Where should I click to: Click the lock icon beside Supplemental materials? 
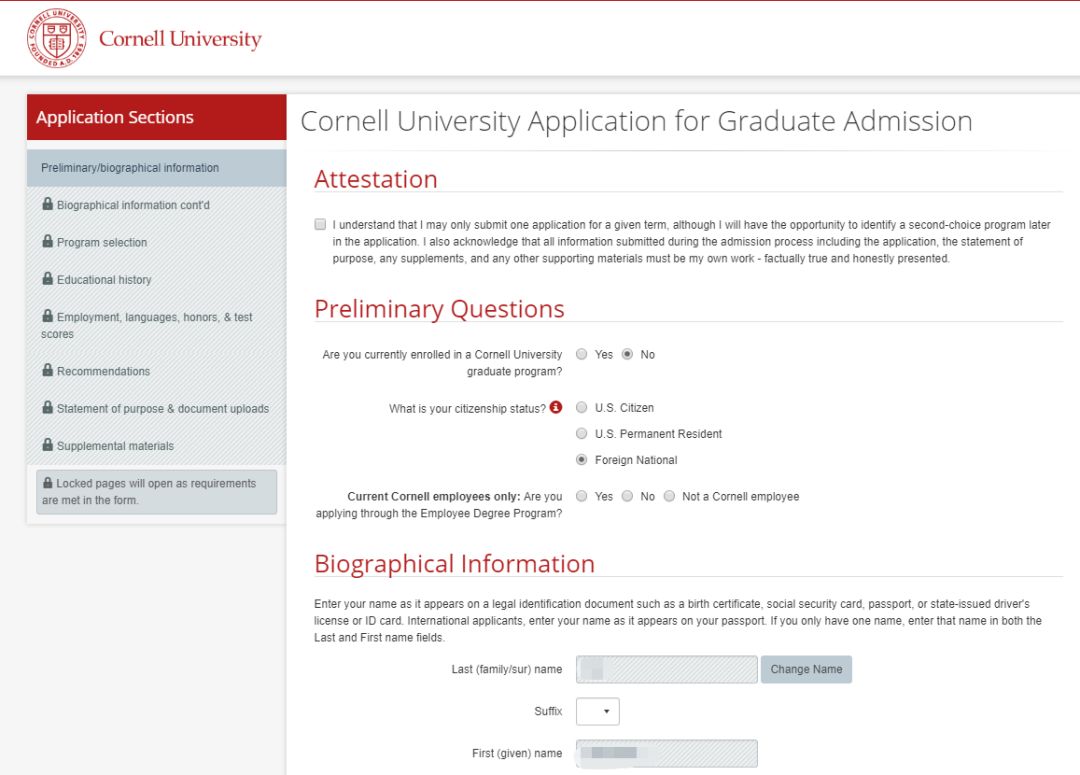tap(48, 444)
